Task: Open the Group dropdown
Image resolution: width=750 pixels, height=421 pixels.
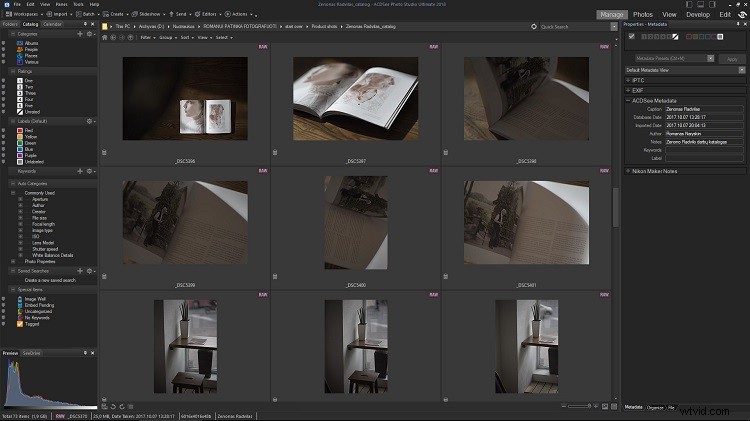Action: point(168,37)
